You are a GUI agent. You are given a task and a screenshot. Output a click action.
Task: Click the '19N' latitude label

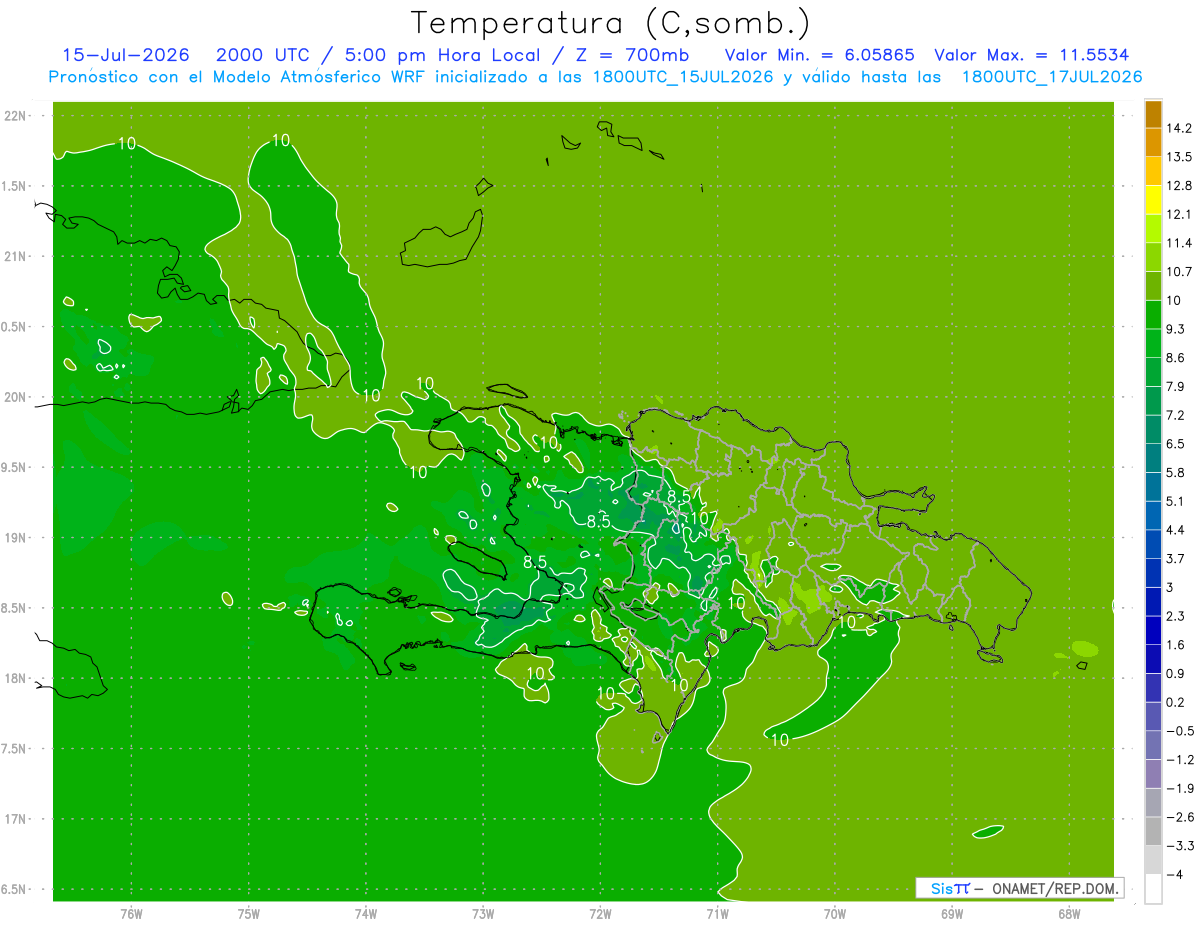15,538
